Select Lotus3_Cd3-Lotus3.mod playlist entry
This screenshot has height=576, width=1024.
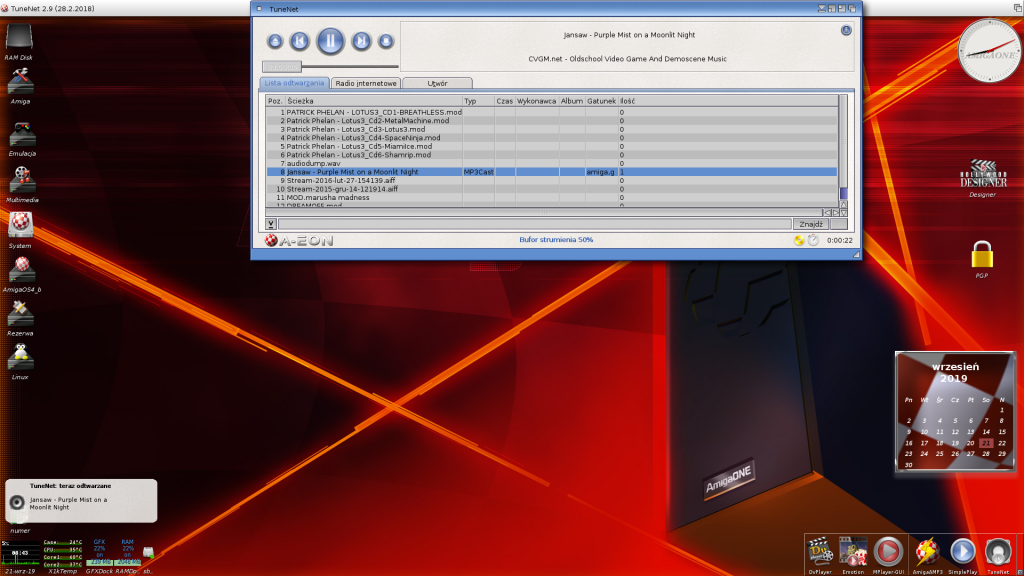click(x=552, y=129)
